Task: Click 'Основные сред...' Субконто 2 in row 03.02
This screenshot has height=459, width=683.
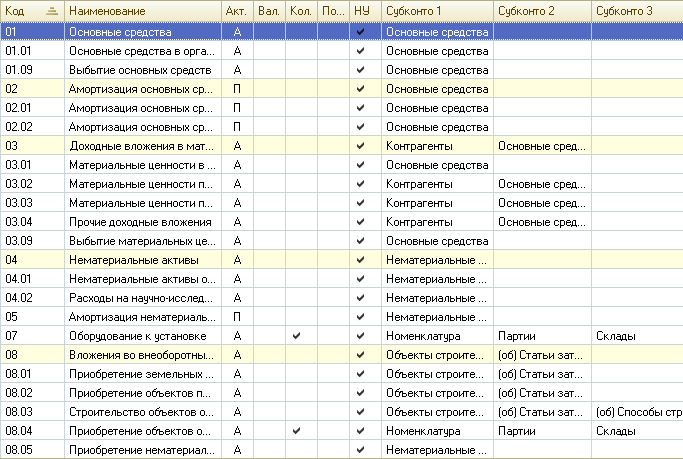Action: (x=542, y=184)
